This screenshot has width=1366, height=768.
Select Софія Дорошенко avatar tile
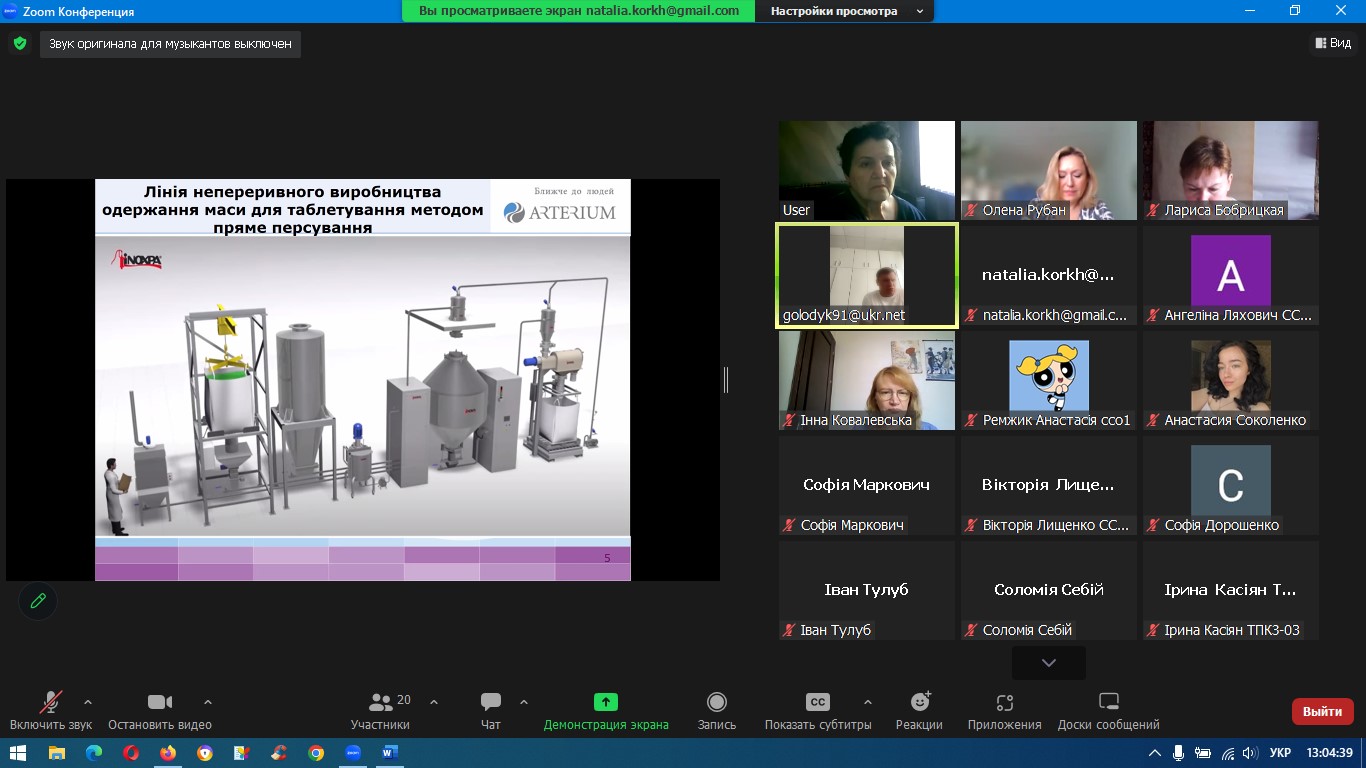coord(1231,485)
